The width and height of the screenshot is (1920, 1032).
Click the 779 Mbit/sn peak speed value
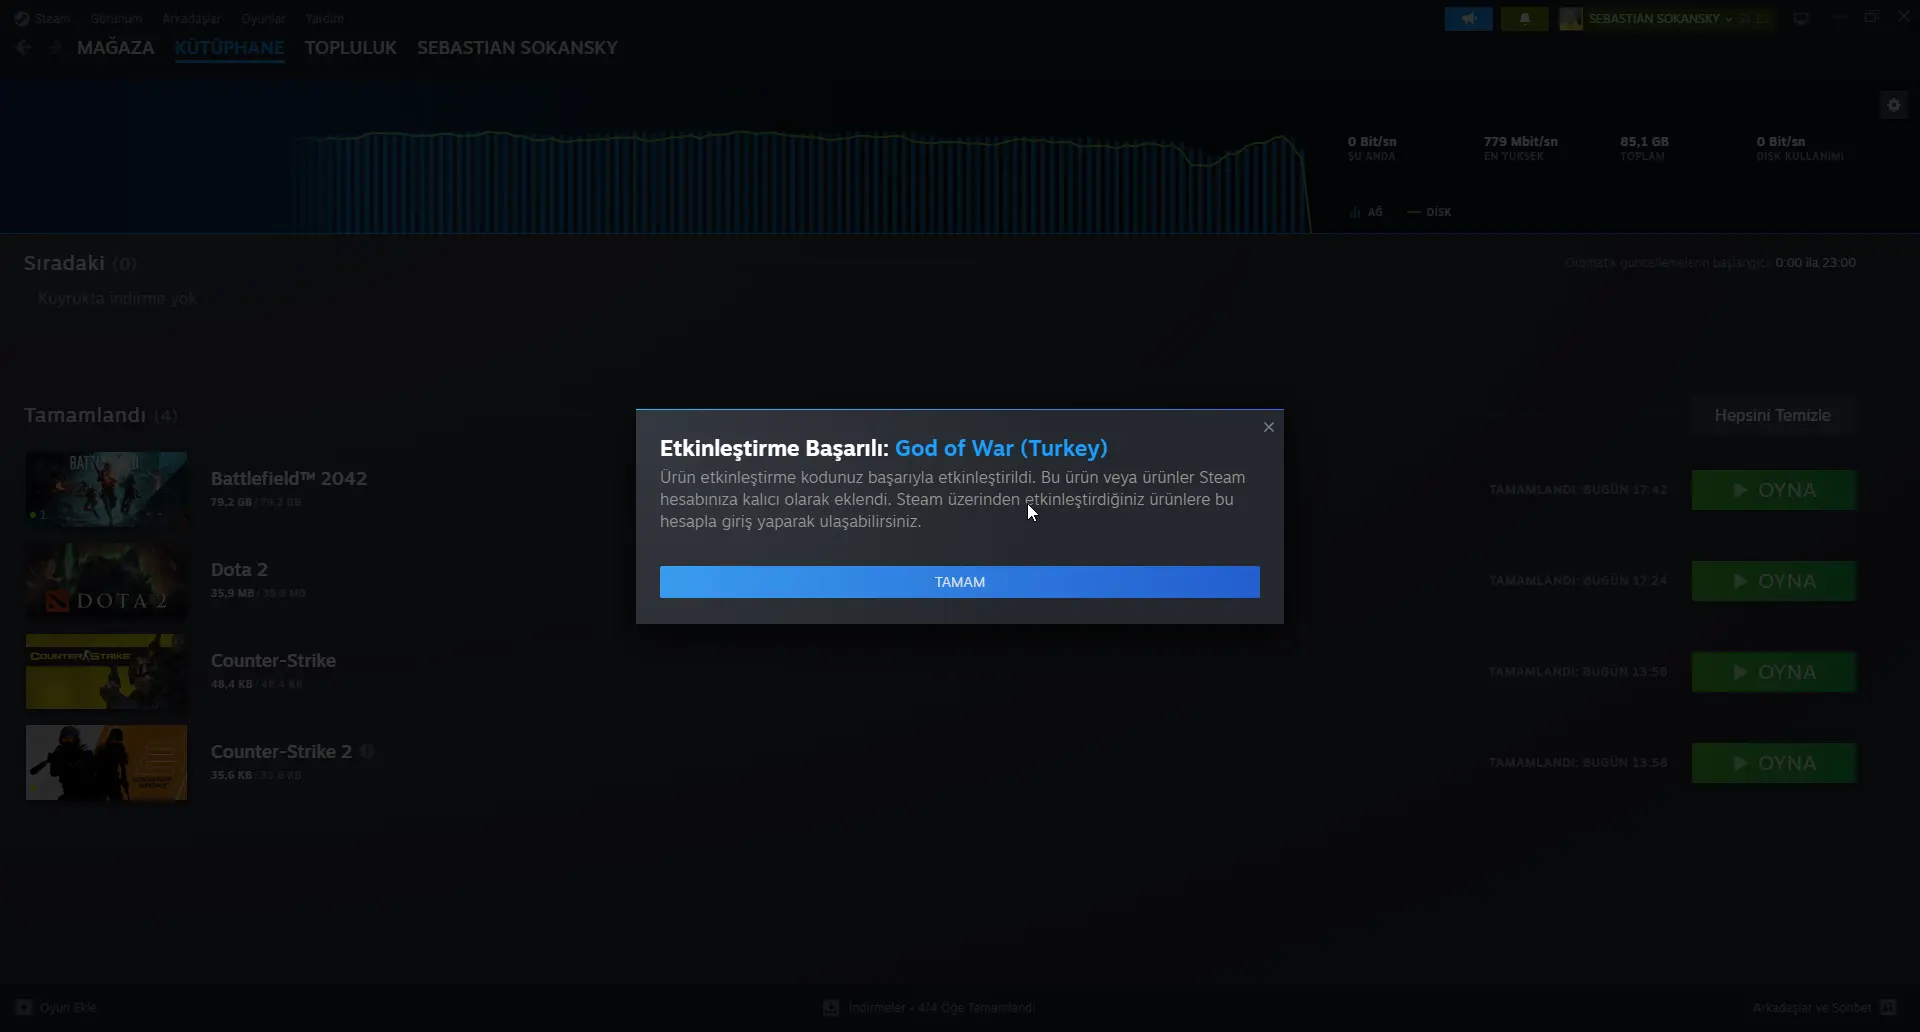pos(1520,141)
